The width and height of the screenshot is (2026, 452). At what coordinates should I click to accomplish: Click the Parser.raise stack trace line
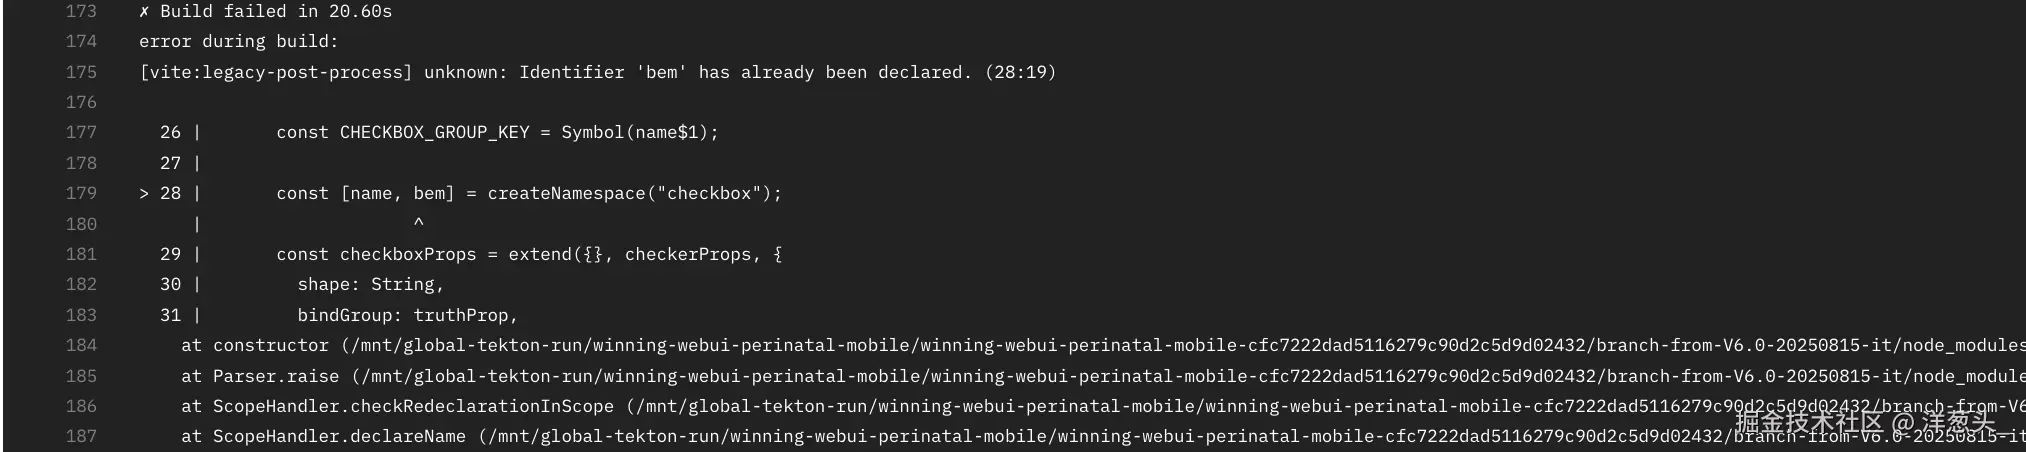click(1100, 376)
